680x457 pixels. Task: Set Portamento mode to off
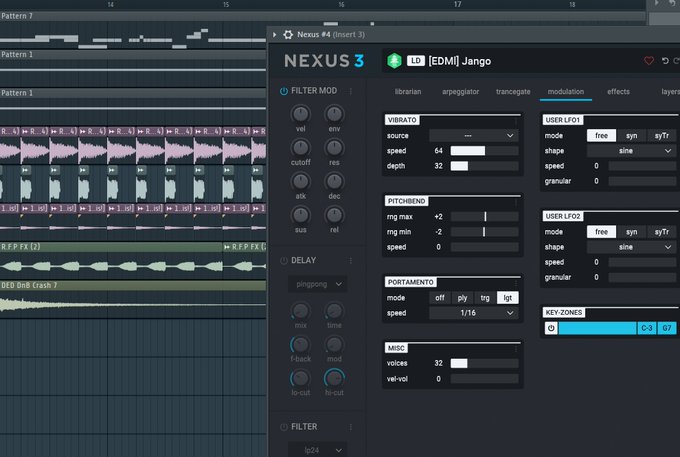click(x=440, y=298)
